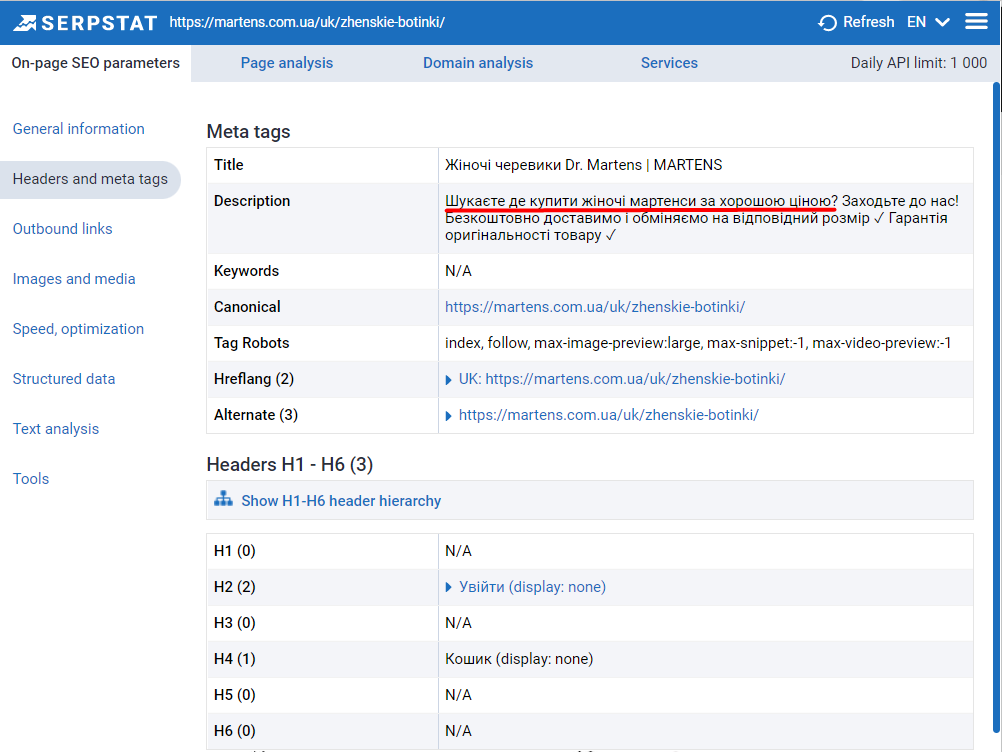The image size is (1002, 752).
Task: Click the Canonical URL link
Action: [595, 307]
